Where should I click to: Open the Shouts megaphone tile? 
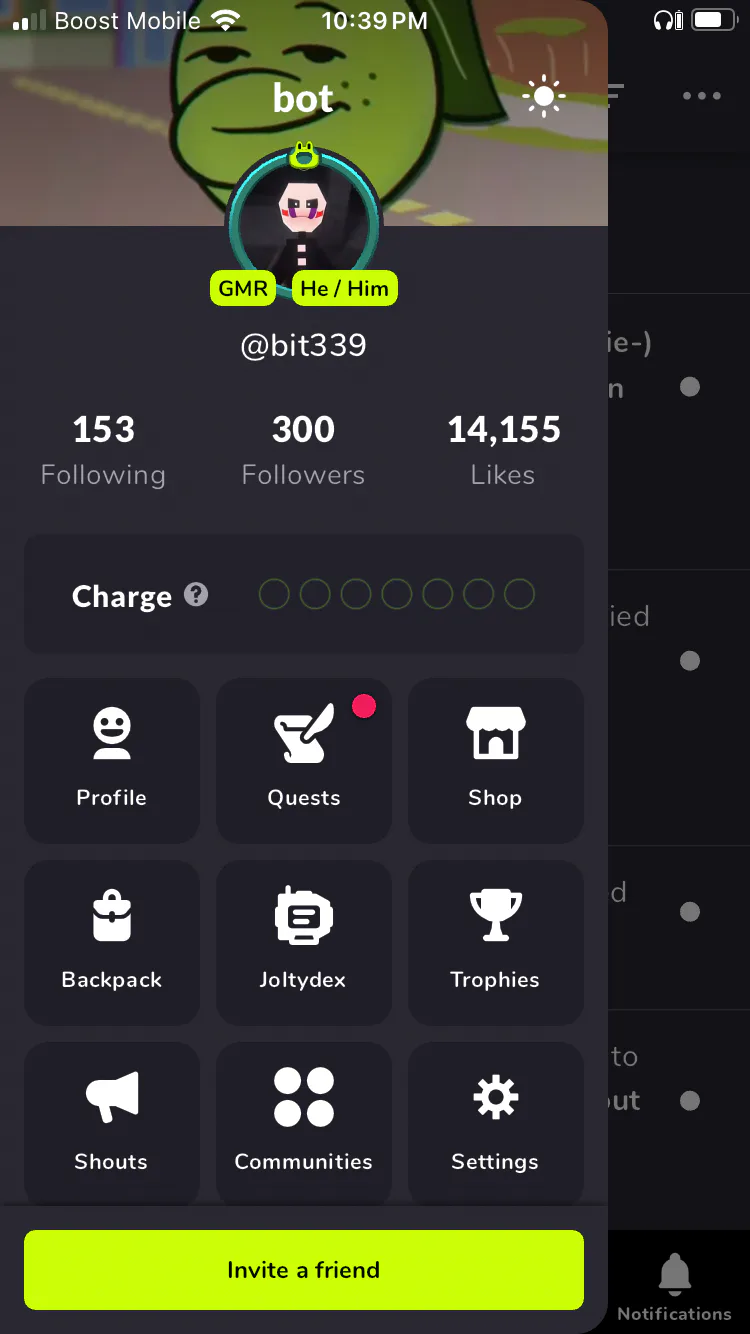point(112,1124)
